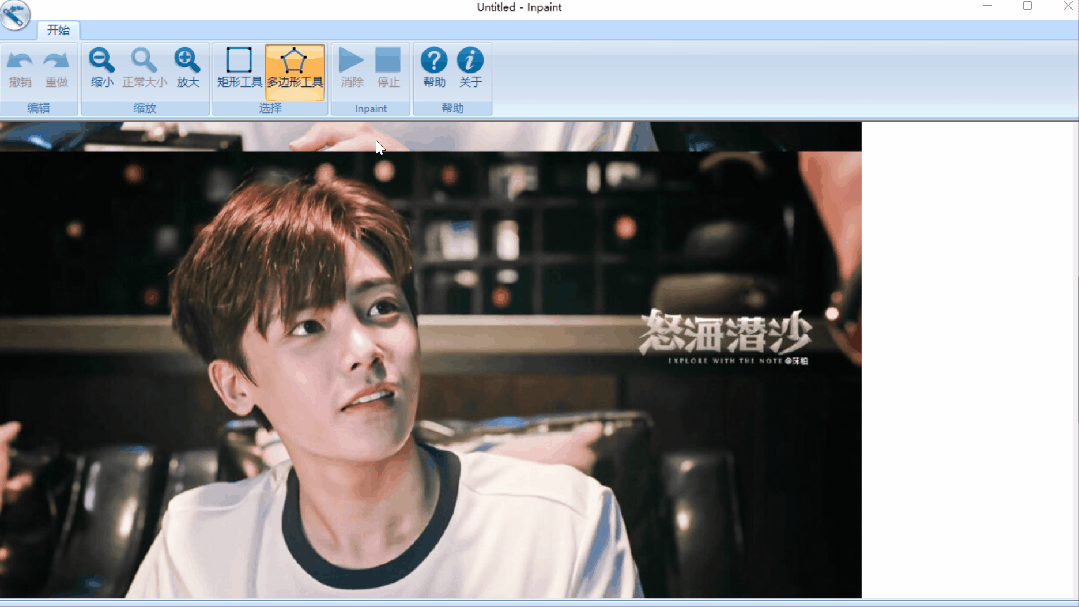
Task: Stop inpainting with 停止 button
Action: (x=388, y=68)
